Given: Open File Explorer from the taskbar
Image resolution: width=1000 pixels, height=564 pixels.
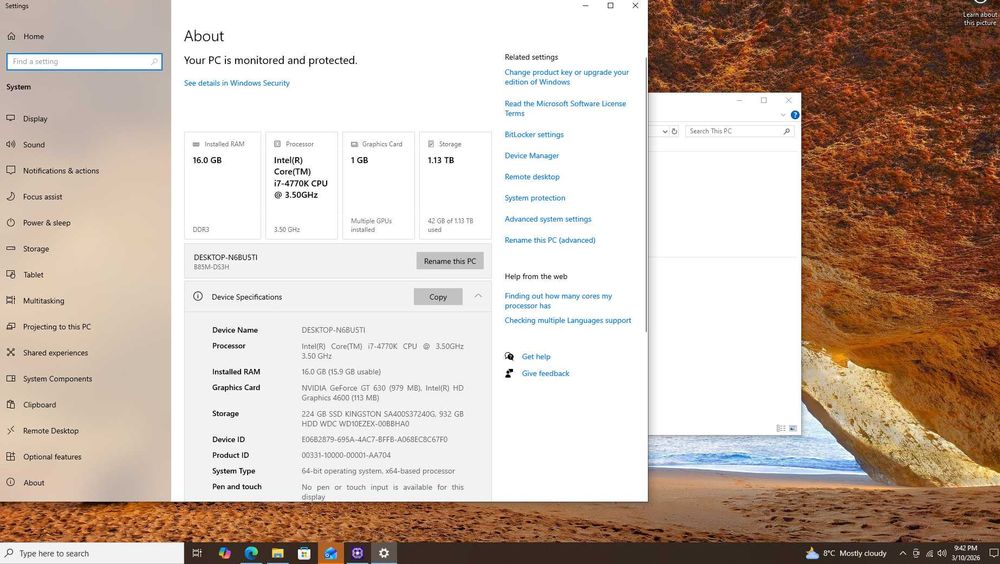Looking at the screenshot, I should 277,553.
